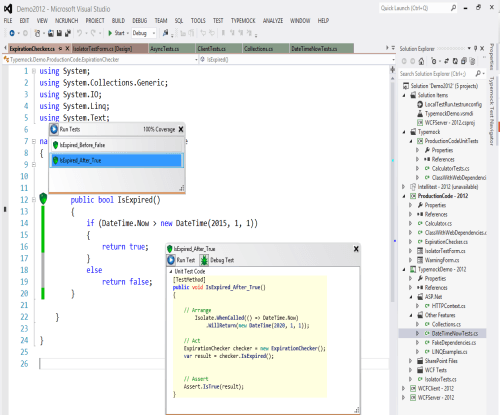The height and width of the screenshot is (415, 500).
Task: Switch to the AsyncTests.cs tab
Action: pyautogui.click(x=171, y=49)
